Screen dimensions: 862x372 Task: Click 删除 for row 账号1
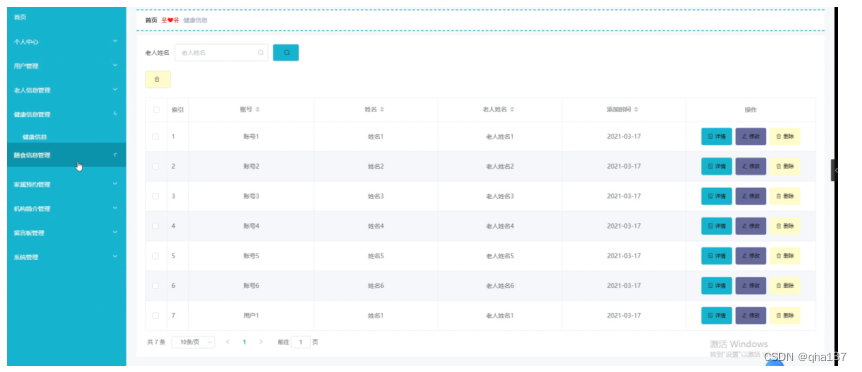[784, 136]
